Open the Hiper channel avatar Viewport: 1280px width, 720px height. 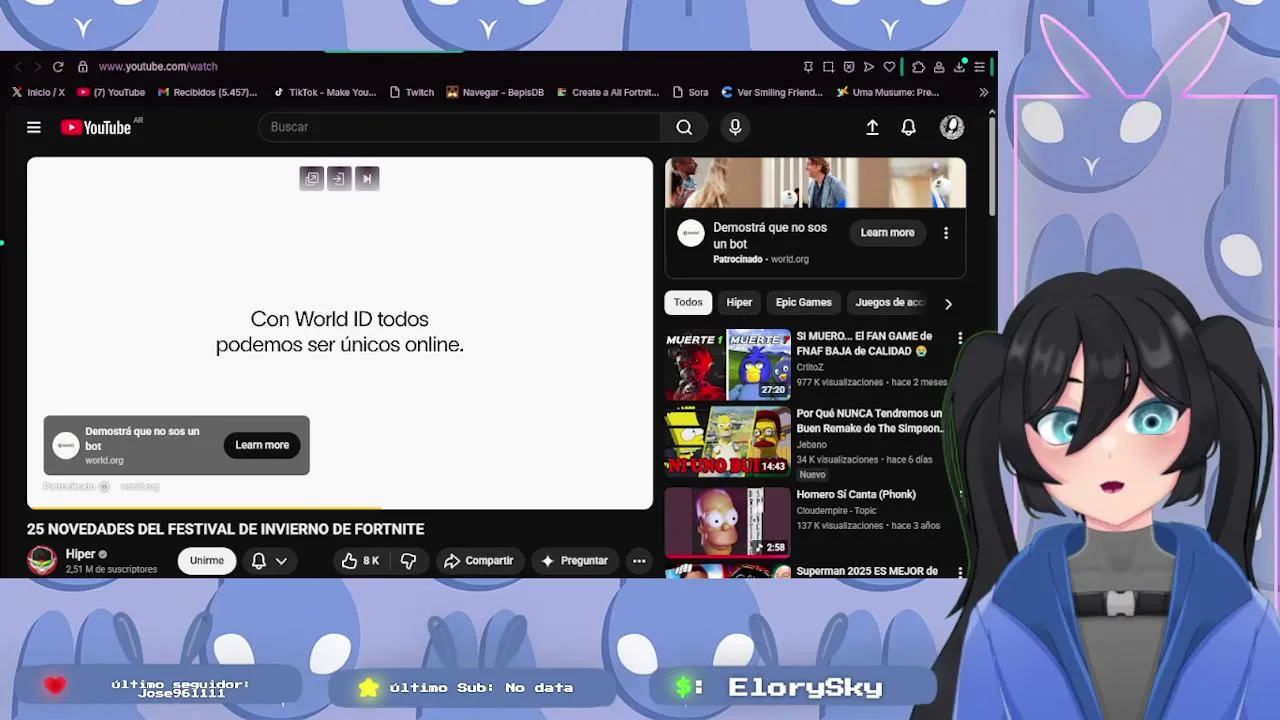point(42,561)
